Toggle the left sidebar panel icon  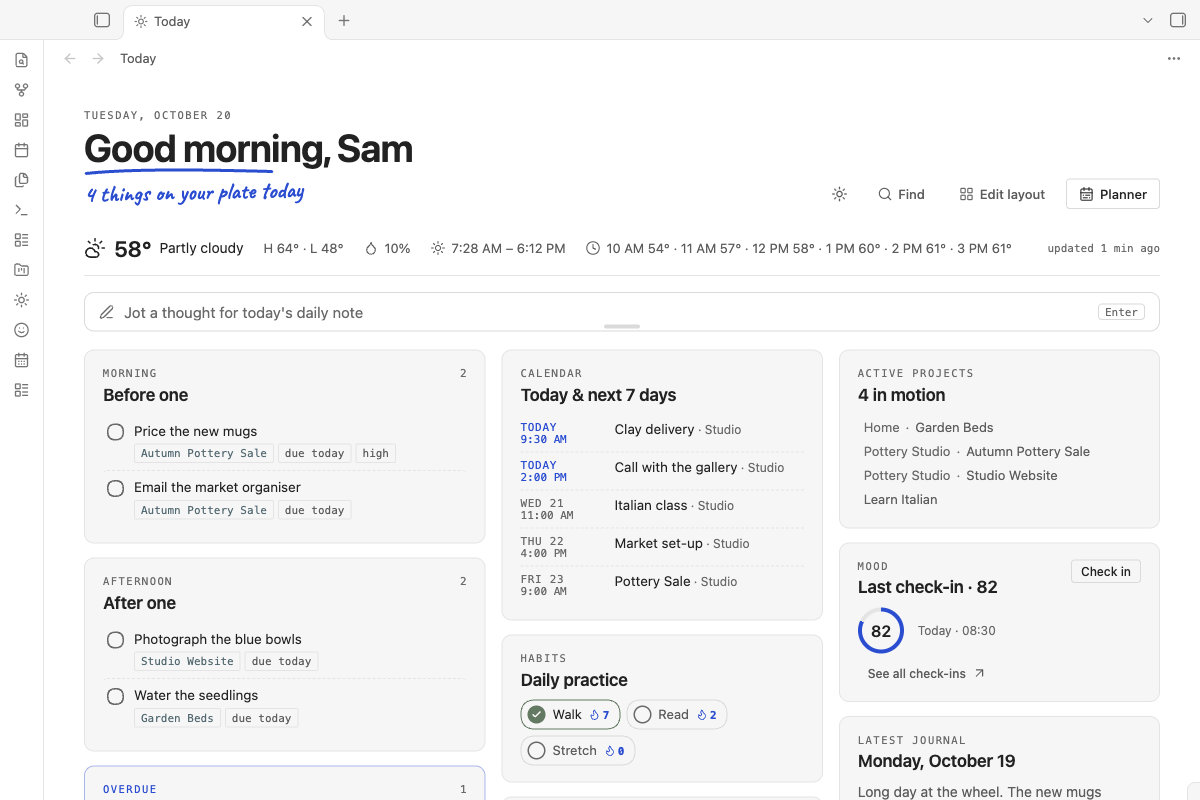(x=102, y=20)
